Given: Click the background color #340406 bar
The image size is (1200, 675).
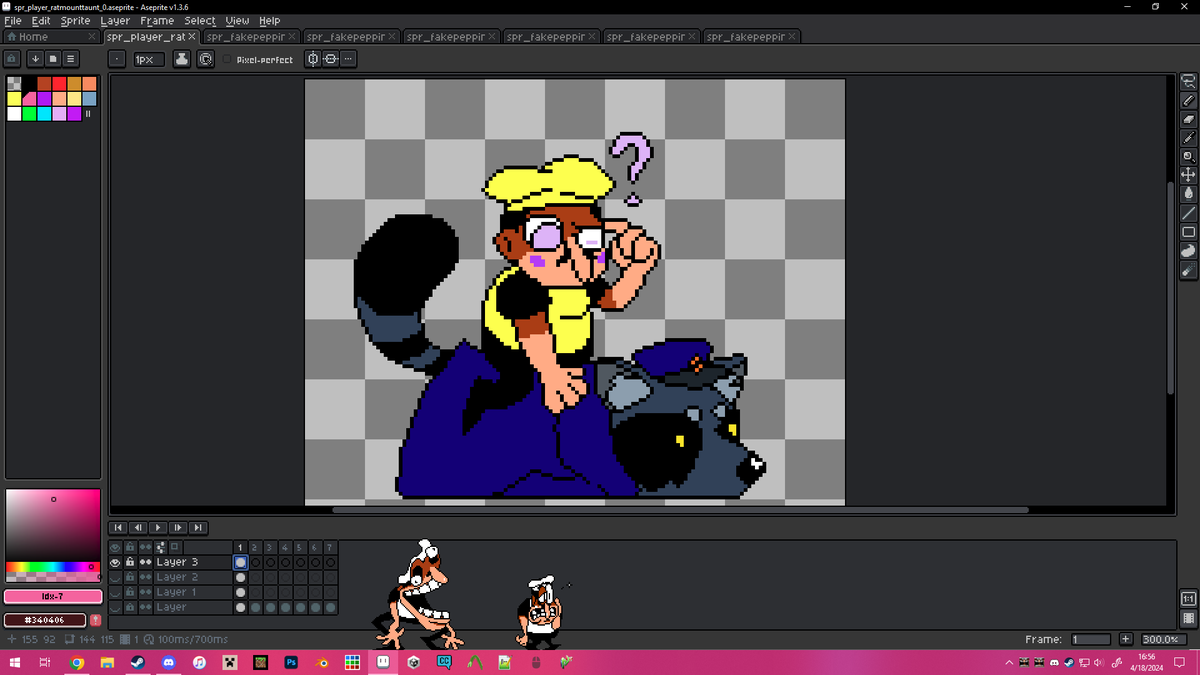Looking at the screenshot, I should point(46,621).
